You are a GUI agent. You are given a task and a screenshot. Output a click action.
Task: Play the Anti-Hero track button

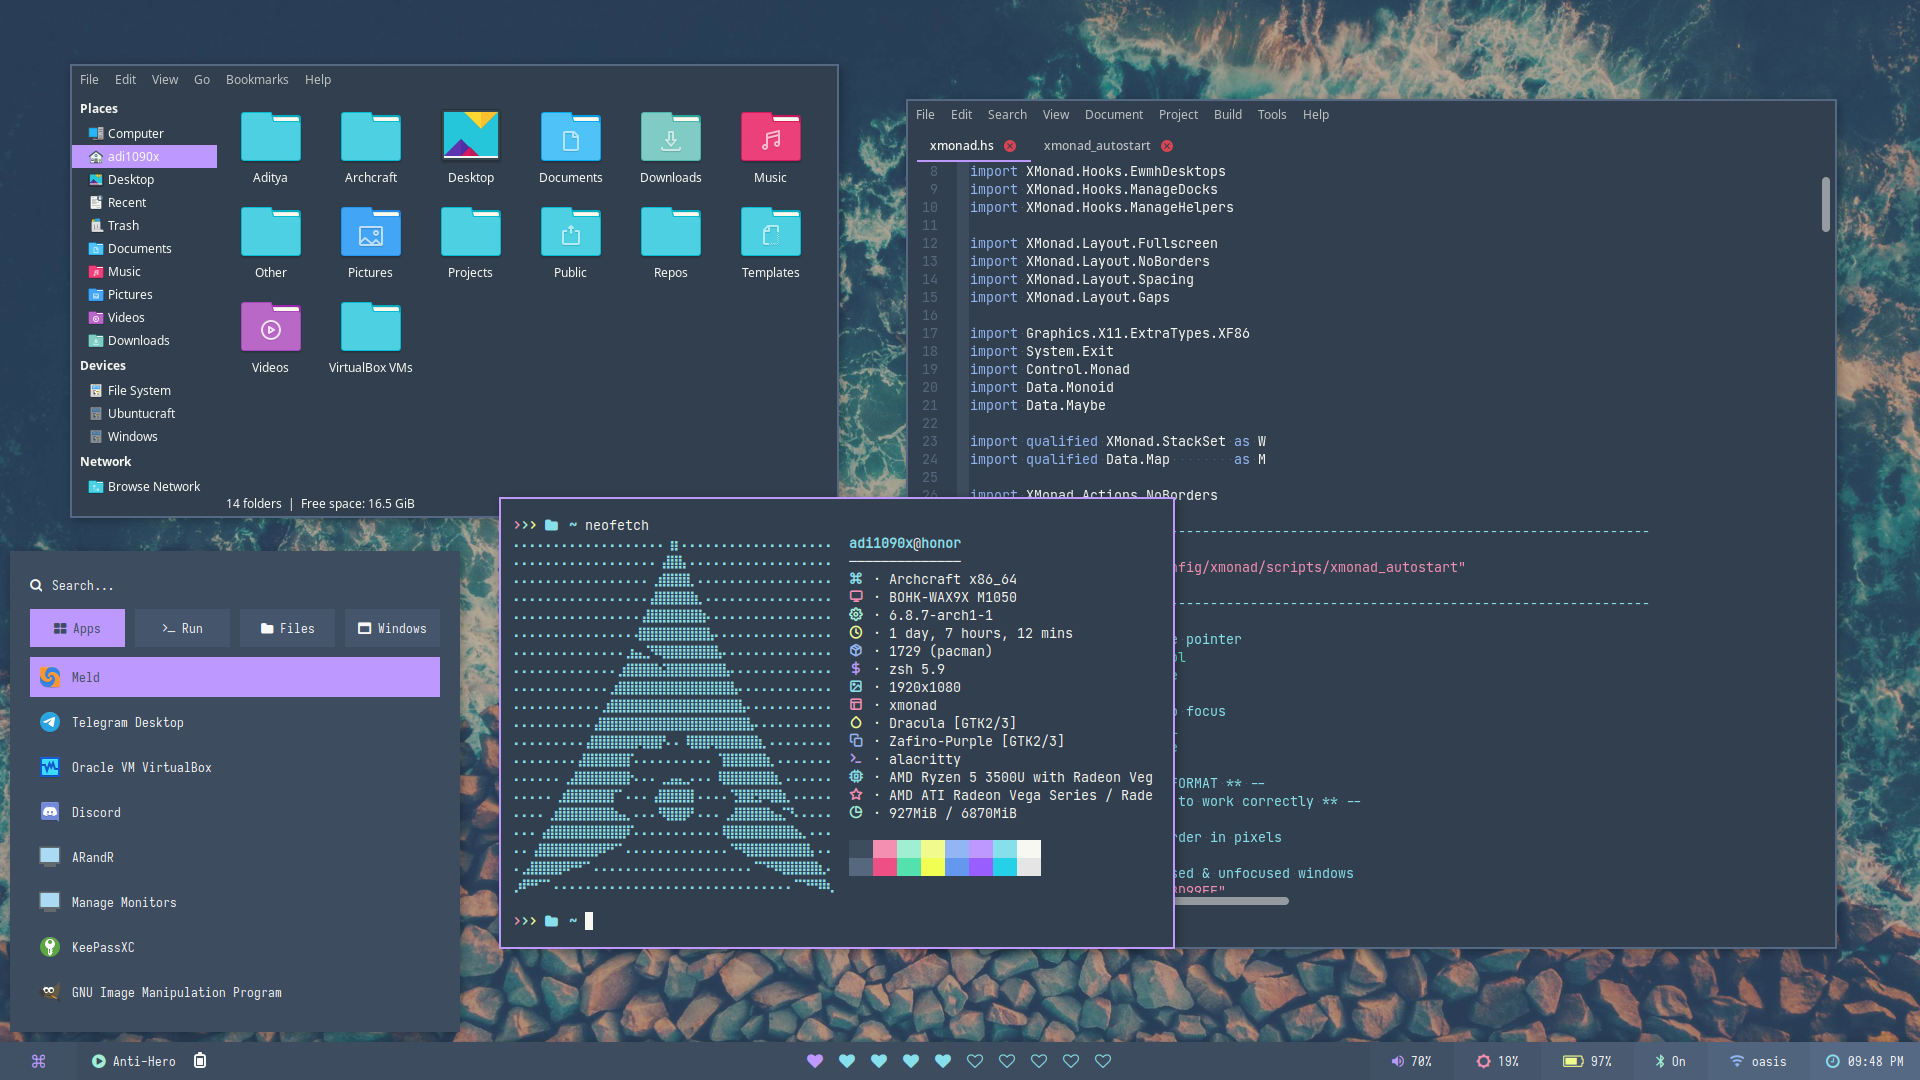(x=99, y=1061)
